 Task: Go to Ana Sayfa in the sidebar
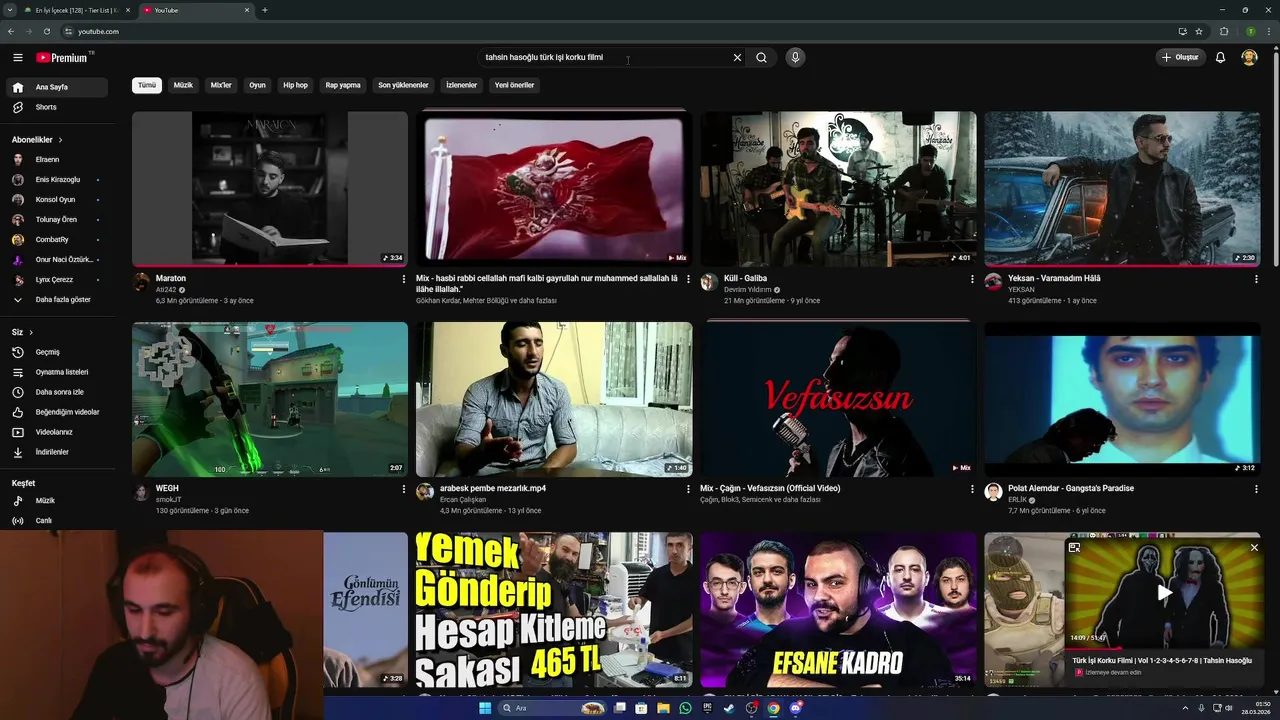click(x=55, y=87)
